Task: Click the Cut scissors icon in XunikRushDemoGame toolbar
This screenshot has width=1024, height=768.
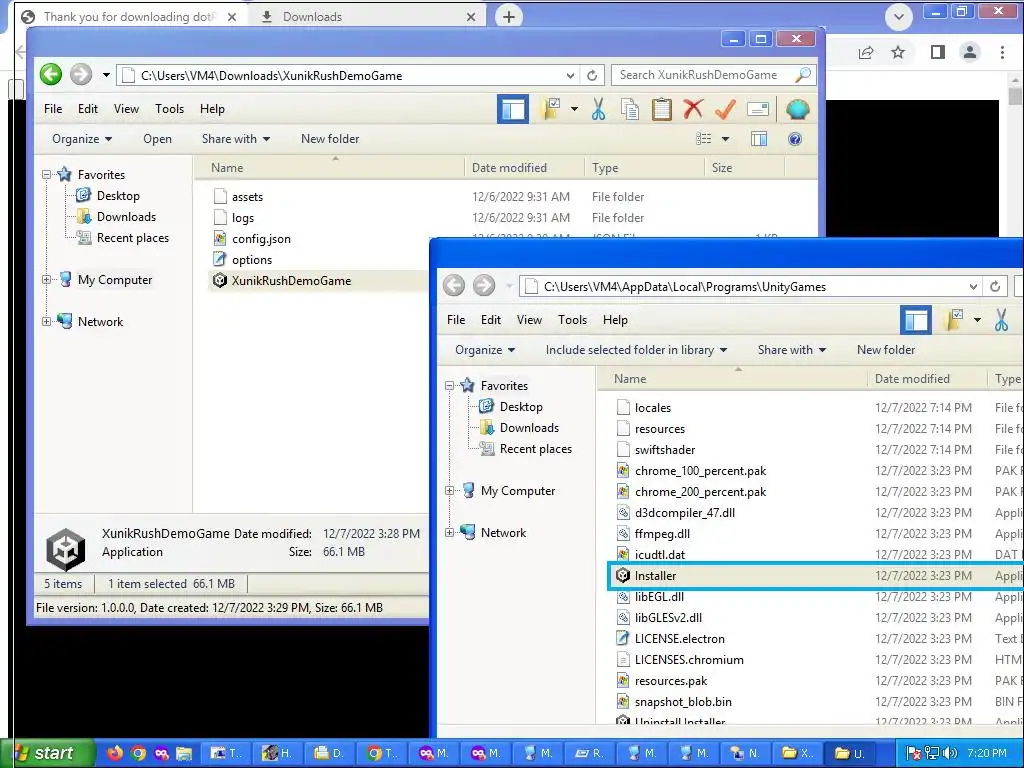Action: [598, 109]
